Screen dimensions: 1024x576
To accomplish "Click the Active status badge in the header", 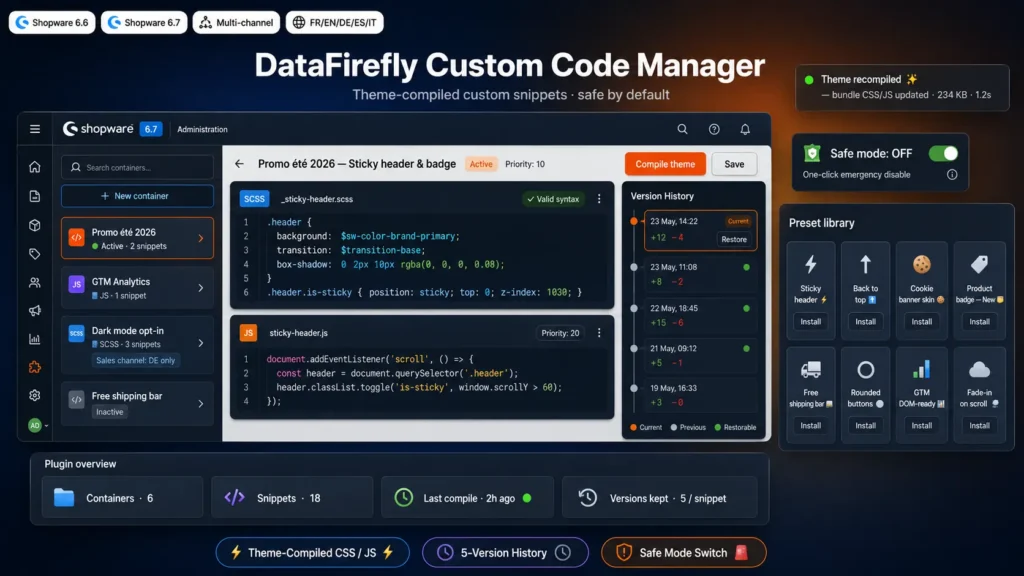I will click(481, 164).
